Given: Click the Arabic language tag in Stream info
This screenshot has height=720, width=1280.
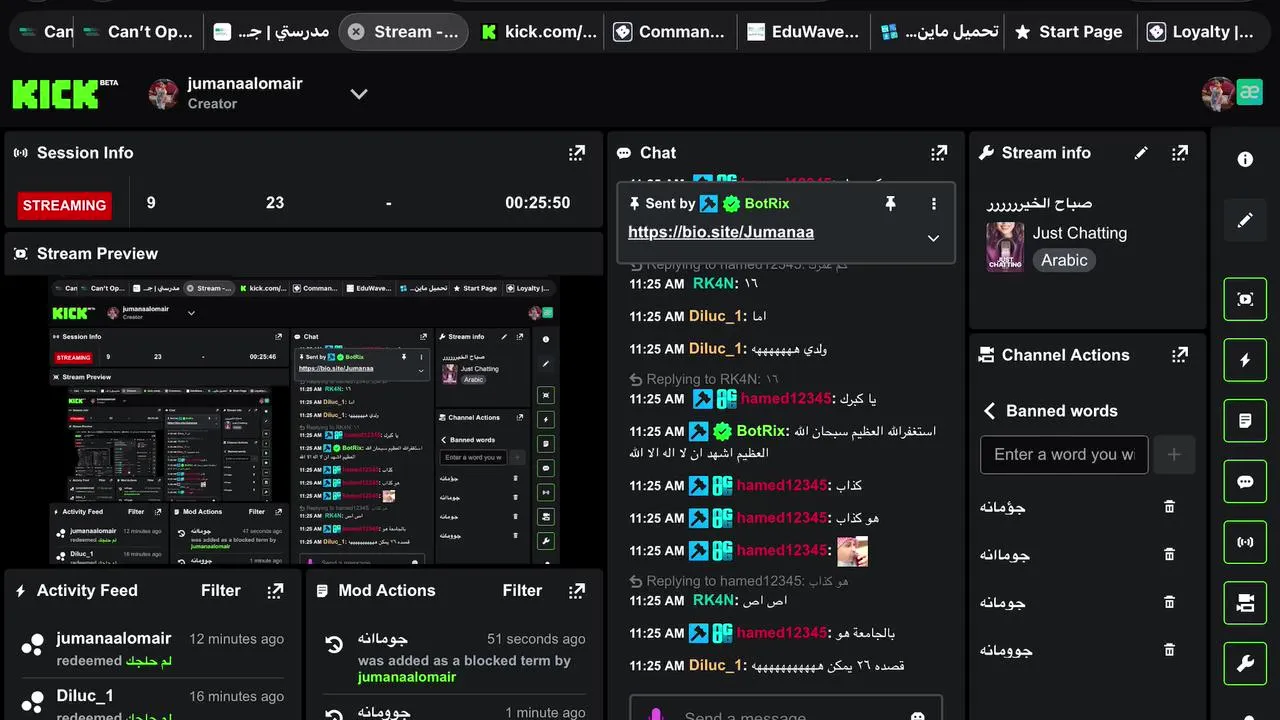Looking at the screenshot, I should point(1064,260).
